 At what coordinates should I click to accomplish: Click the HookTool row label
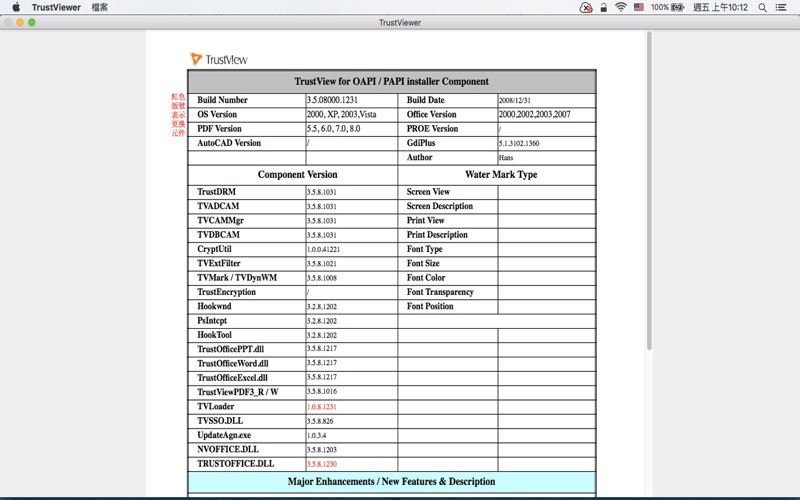pos(214,335)
